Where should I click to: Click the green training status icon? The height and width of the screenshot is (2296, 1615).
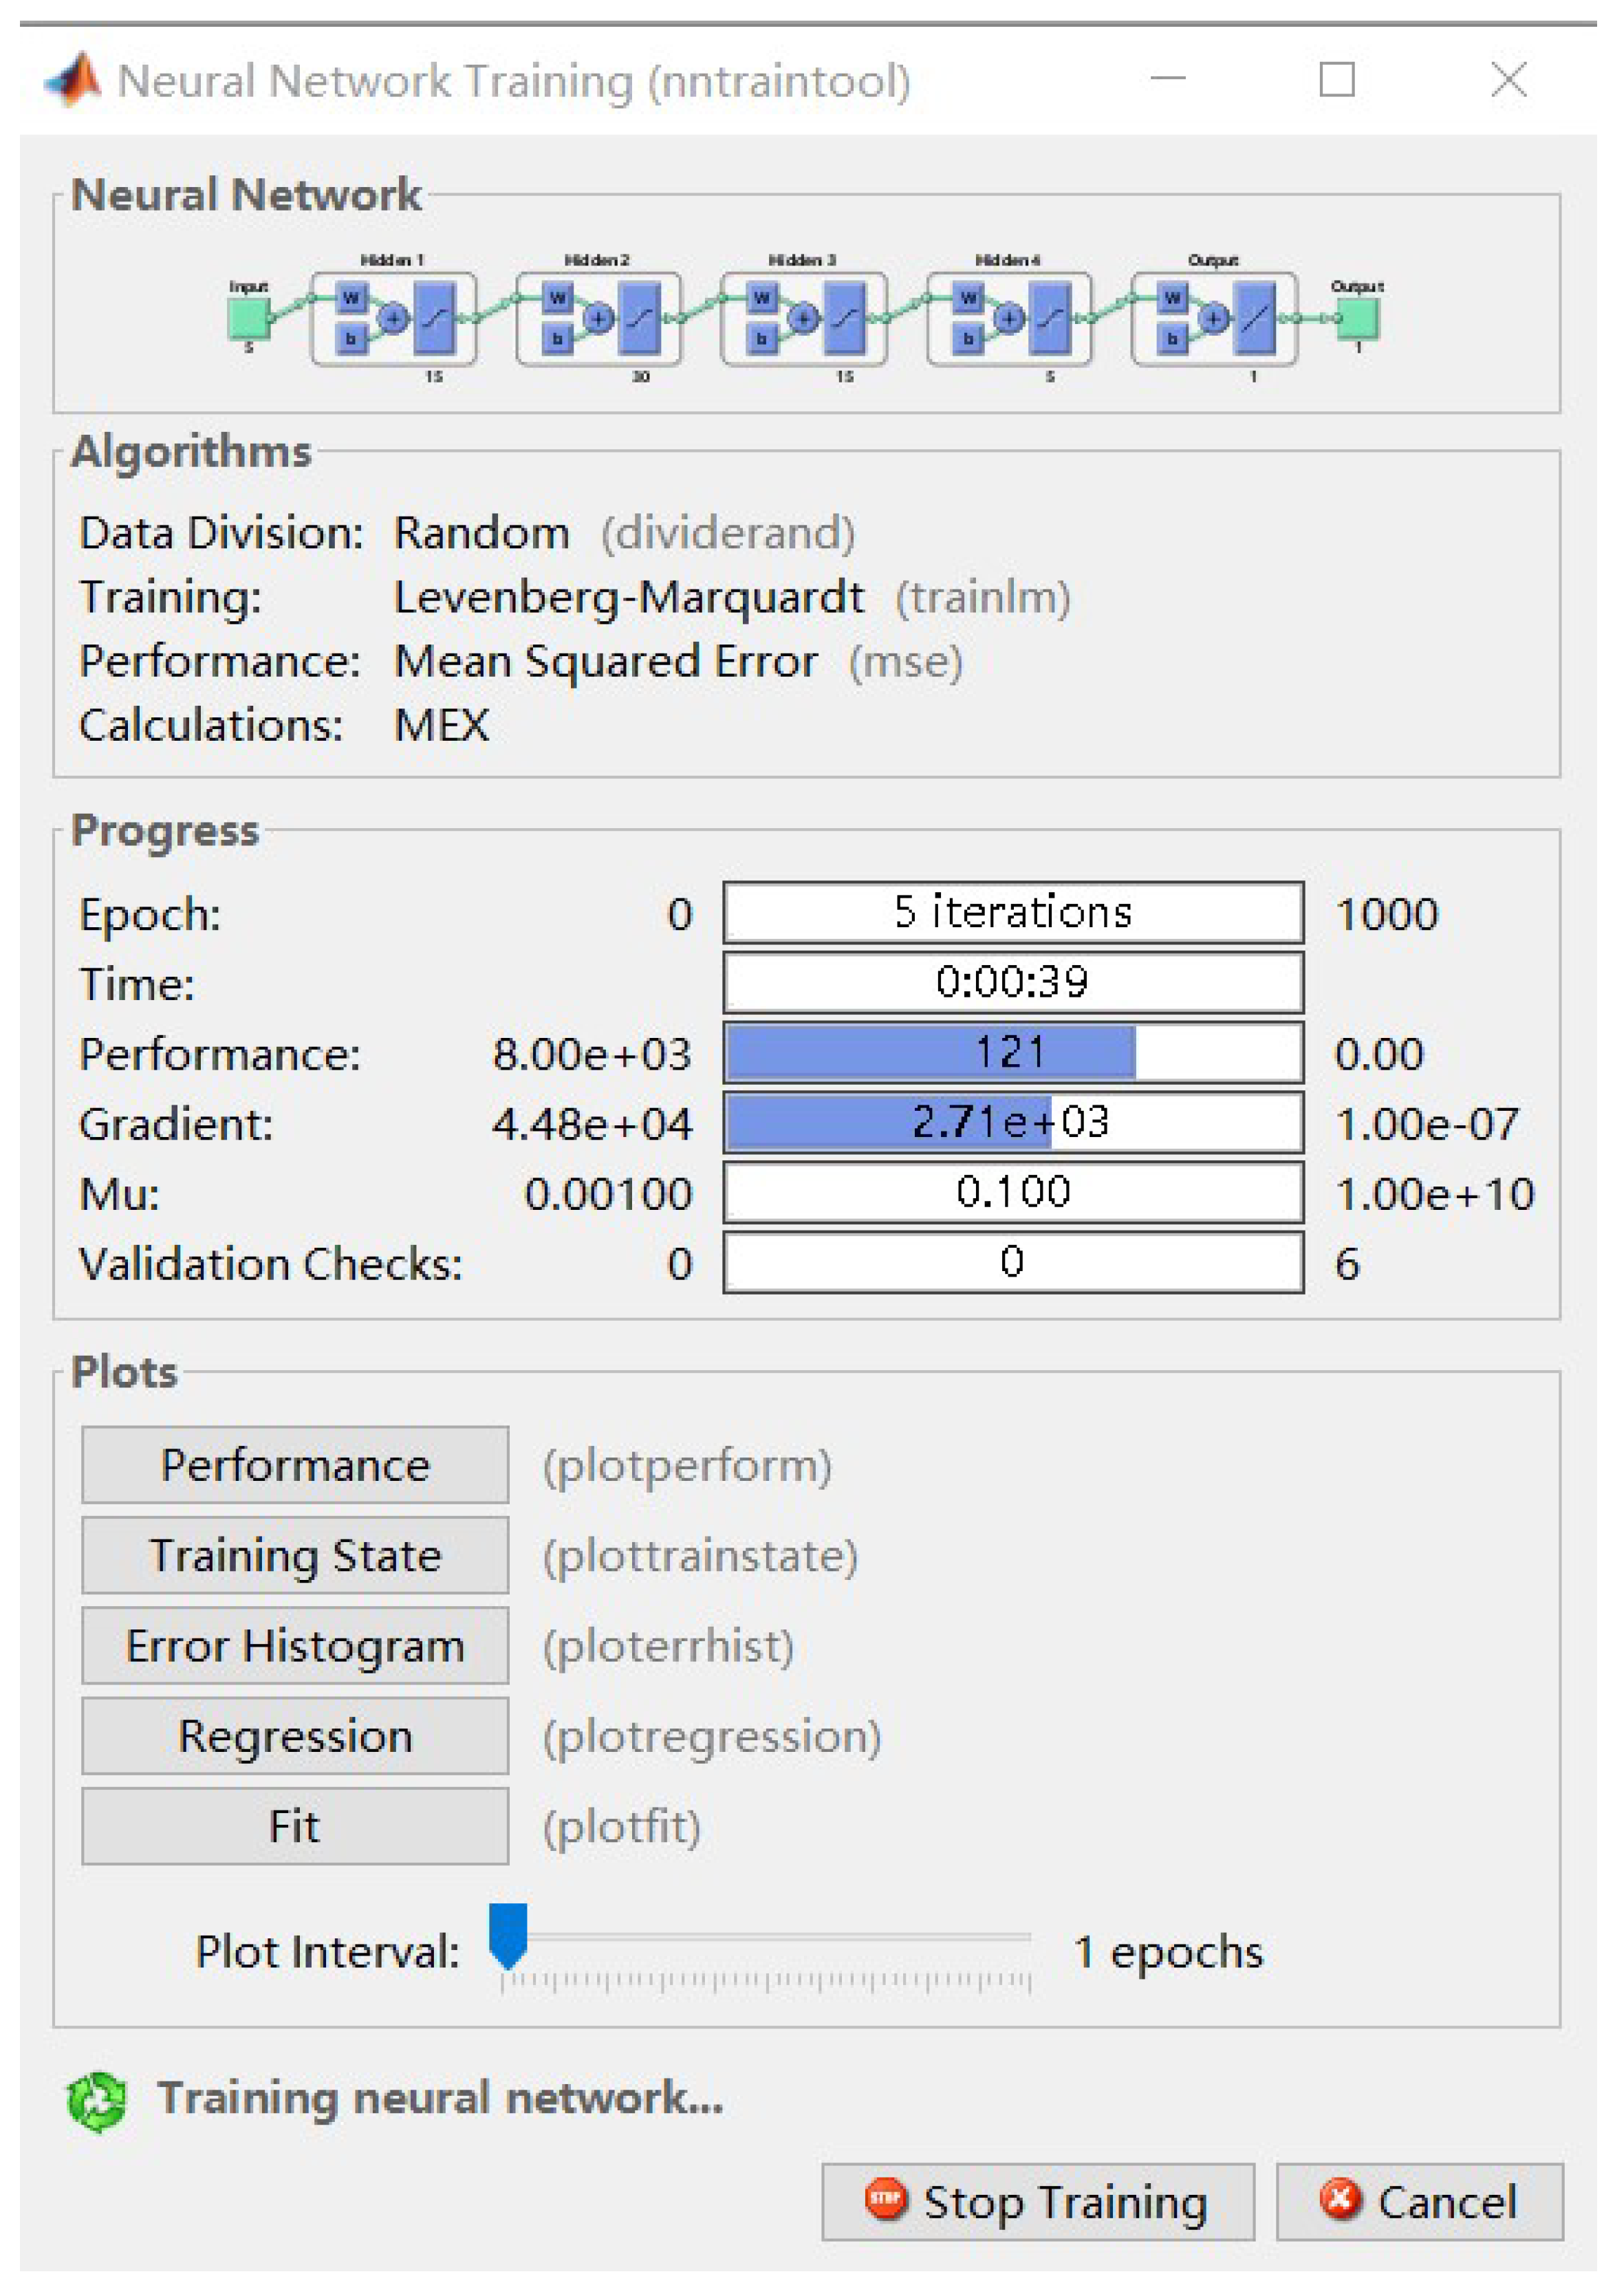pos(97,2101)
